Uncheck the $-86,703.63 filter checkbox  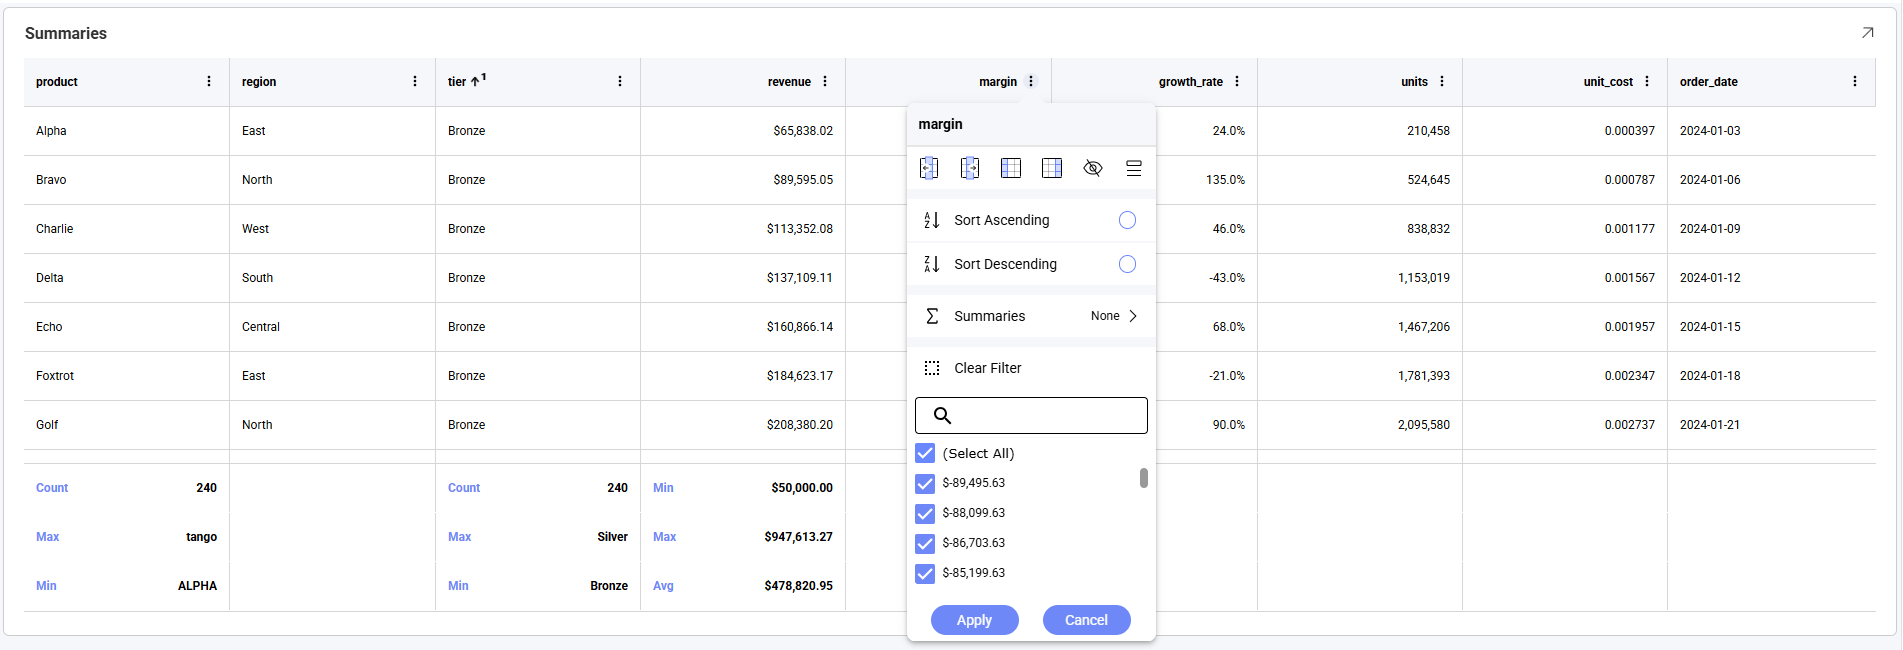925,543
